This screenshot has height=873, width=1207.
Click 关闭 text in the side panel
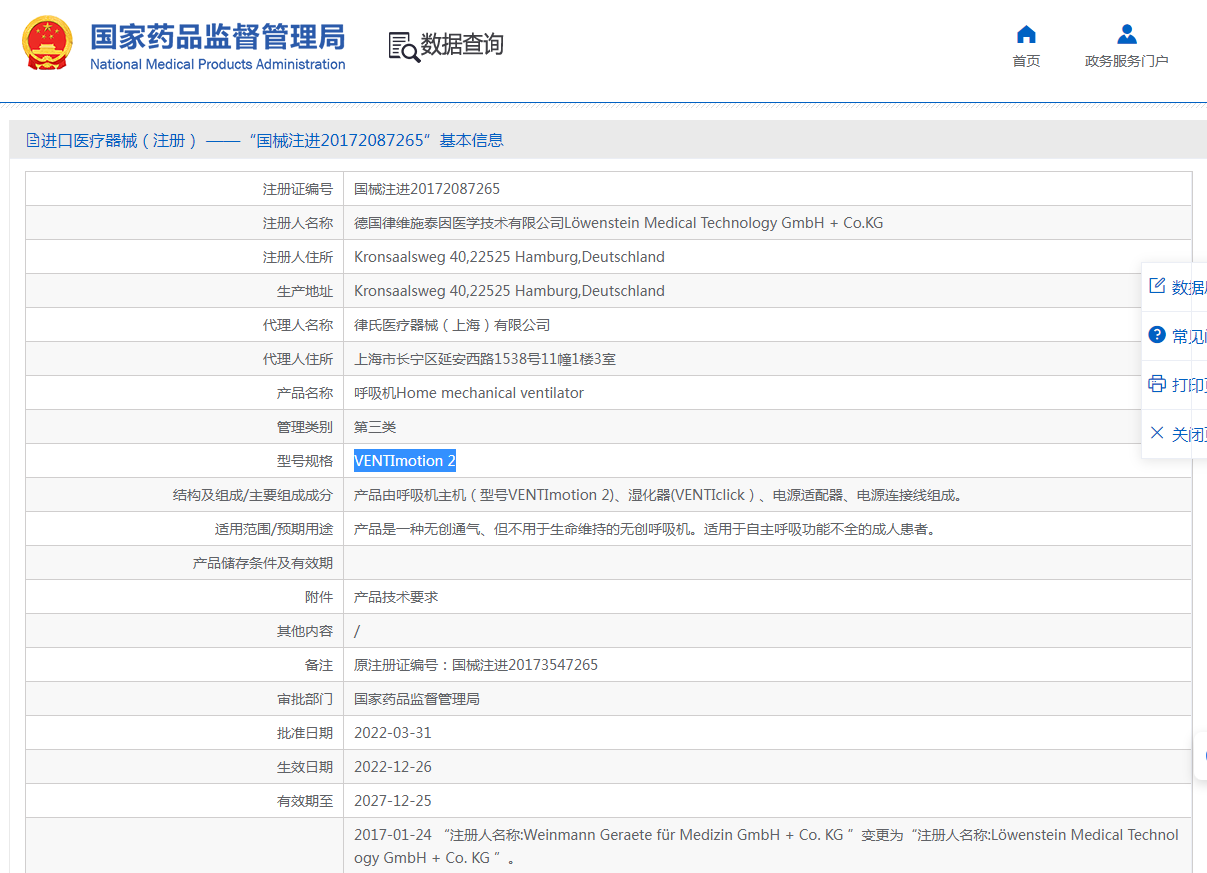(x=1189, y=434)
